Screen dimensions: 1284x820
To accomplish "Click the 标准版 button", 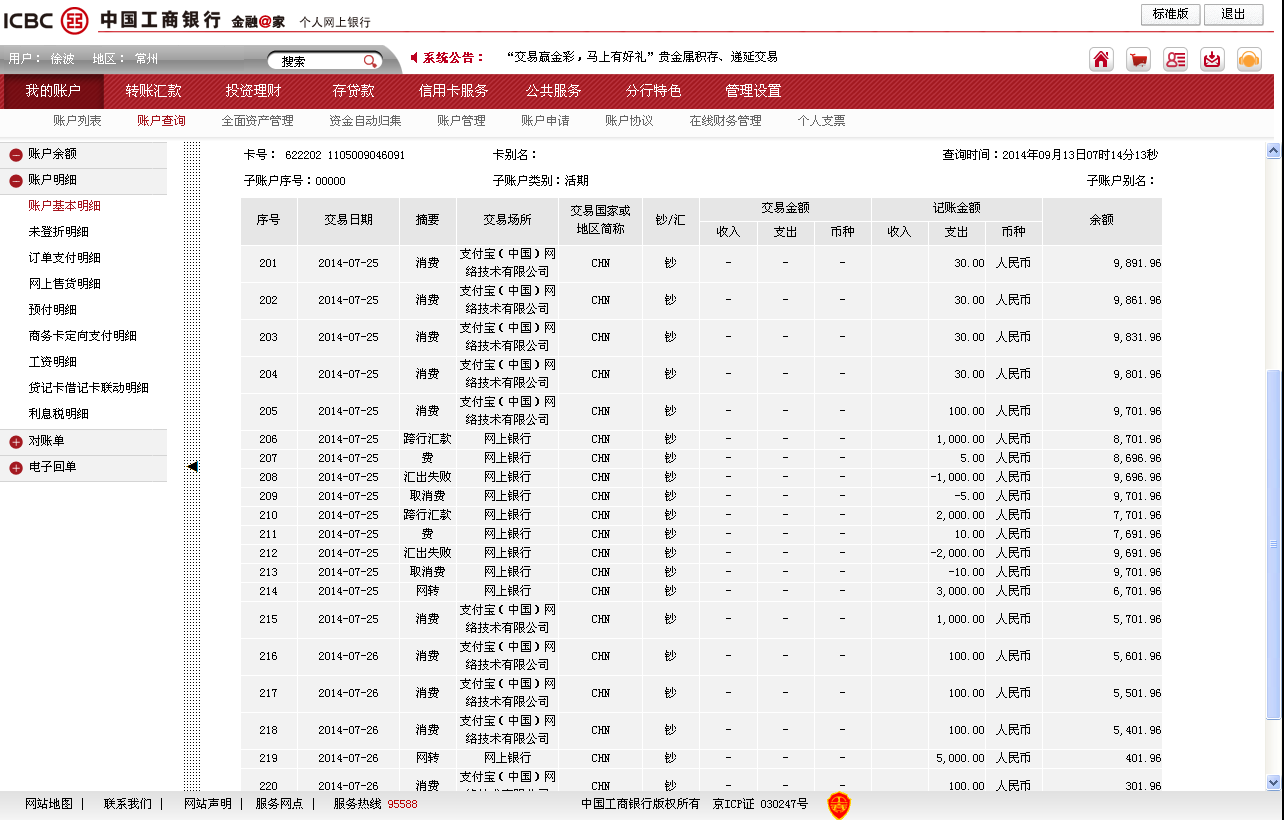I will 1170,14.
